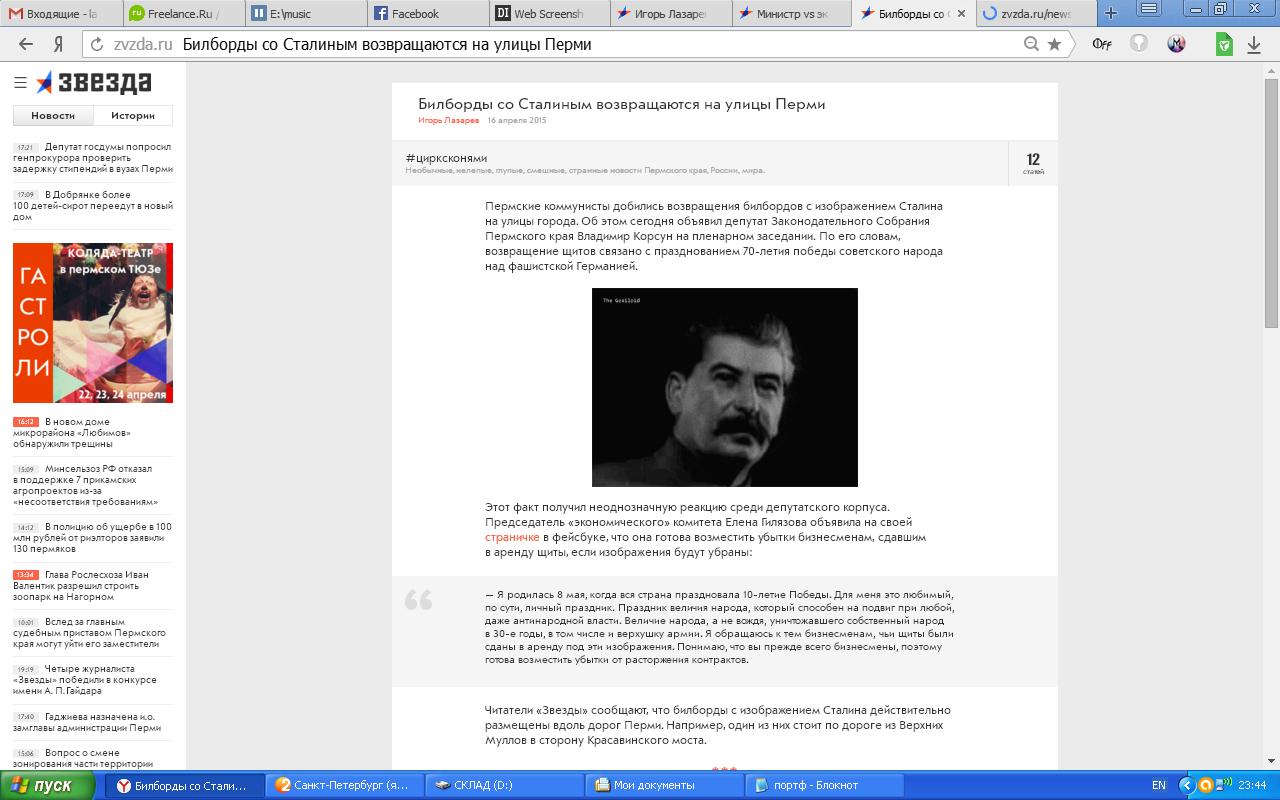Switch to 'портф - Блокнот' Notepad window

click(825, 785)
